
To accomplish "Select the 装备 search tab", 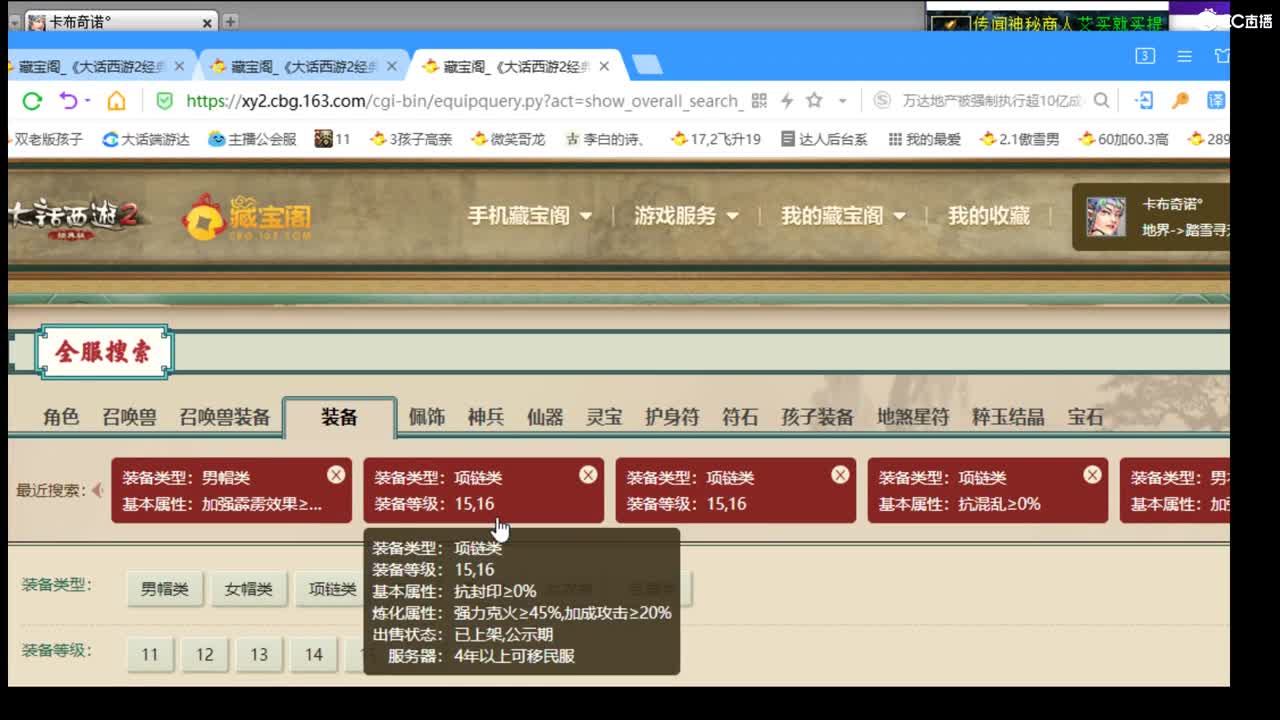I will (339, 417).
